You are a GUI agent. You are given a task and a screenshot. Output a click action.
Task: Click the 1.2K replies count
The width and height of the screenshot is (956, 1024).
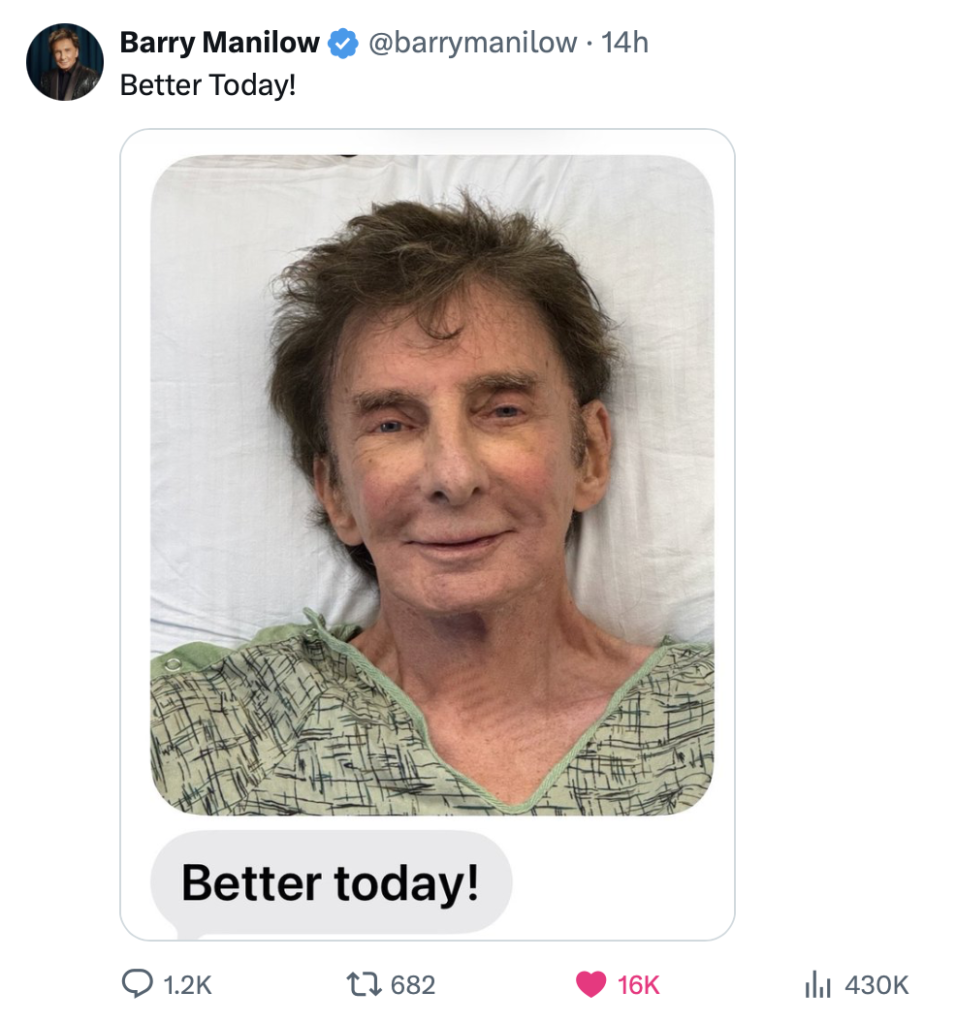pyautogui.click(x=187, y=985)
